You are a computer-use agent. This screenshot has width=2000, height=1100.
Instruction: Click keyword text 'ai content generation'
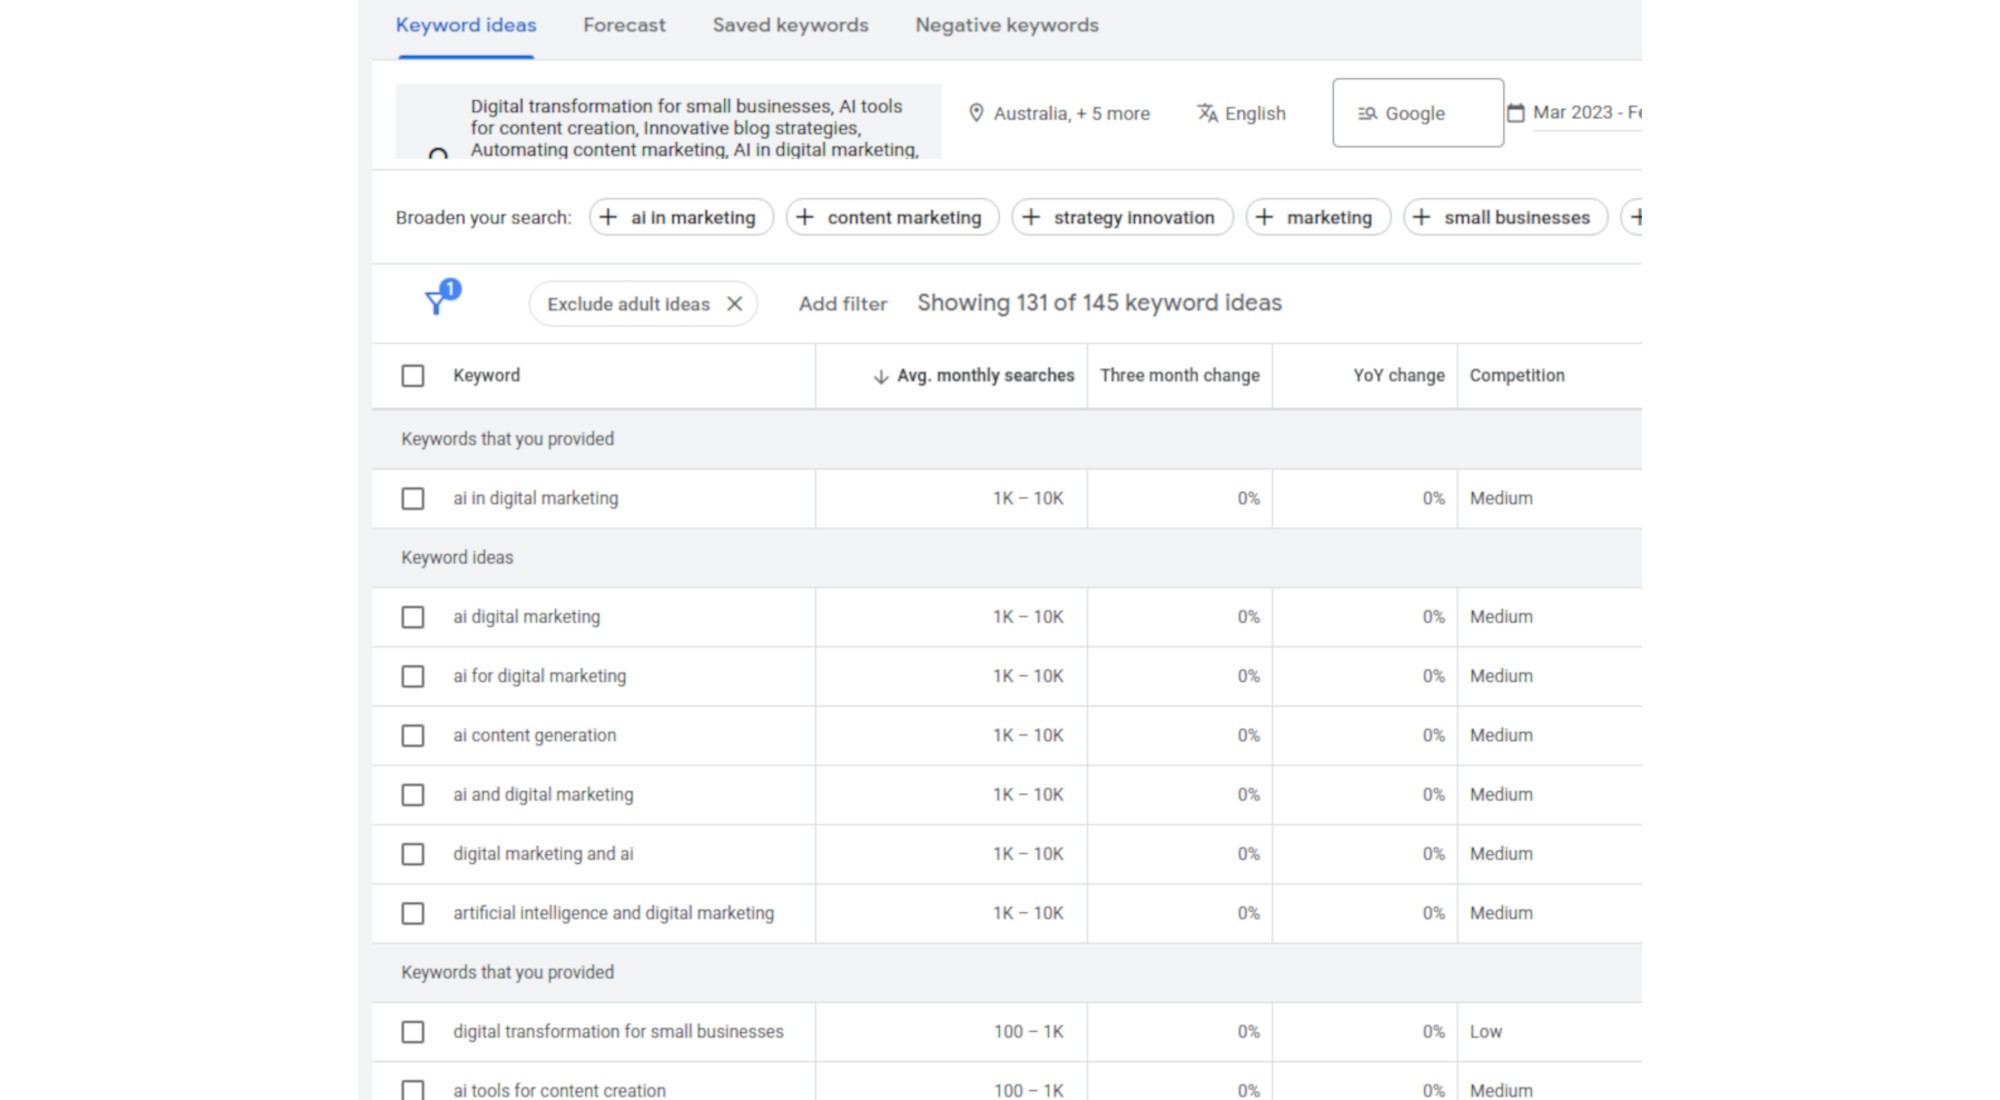534,736
